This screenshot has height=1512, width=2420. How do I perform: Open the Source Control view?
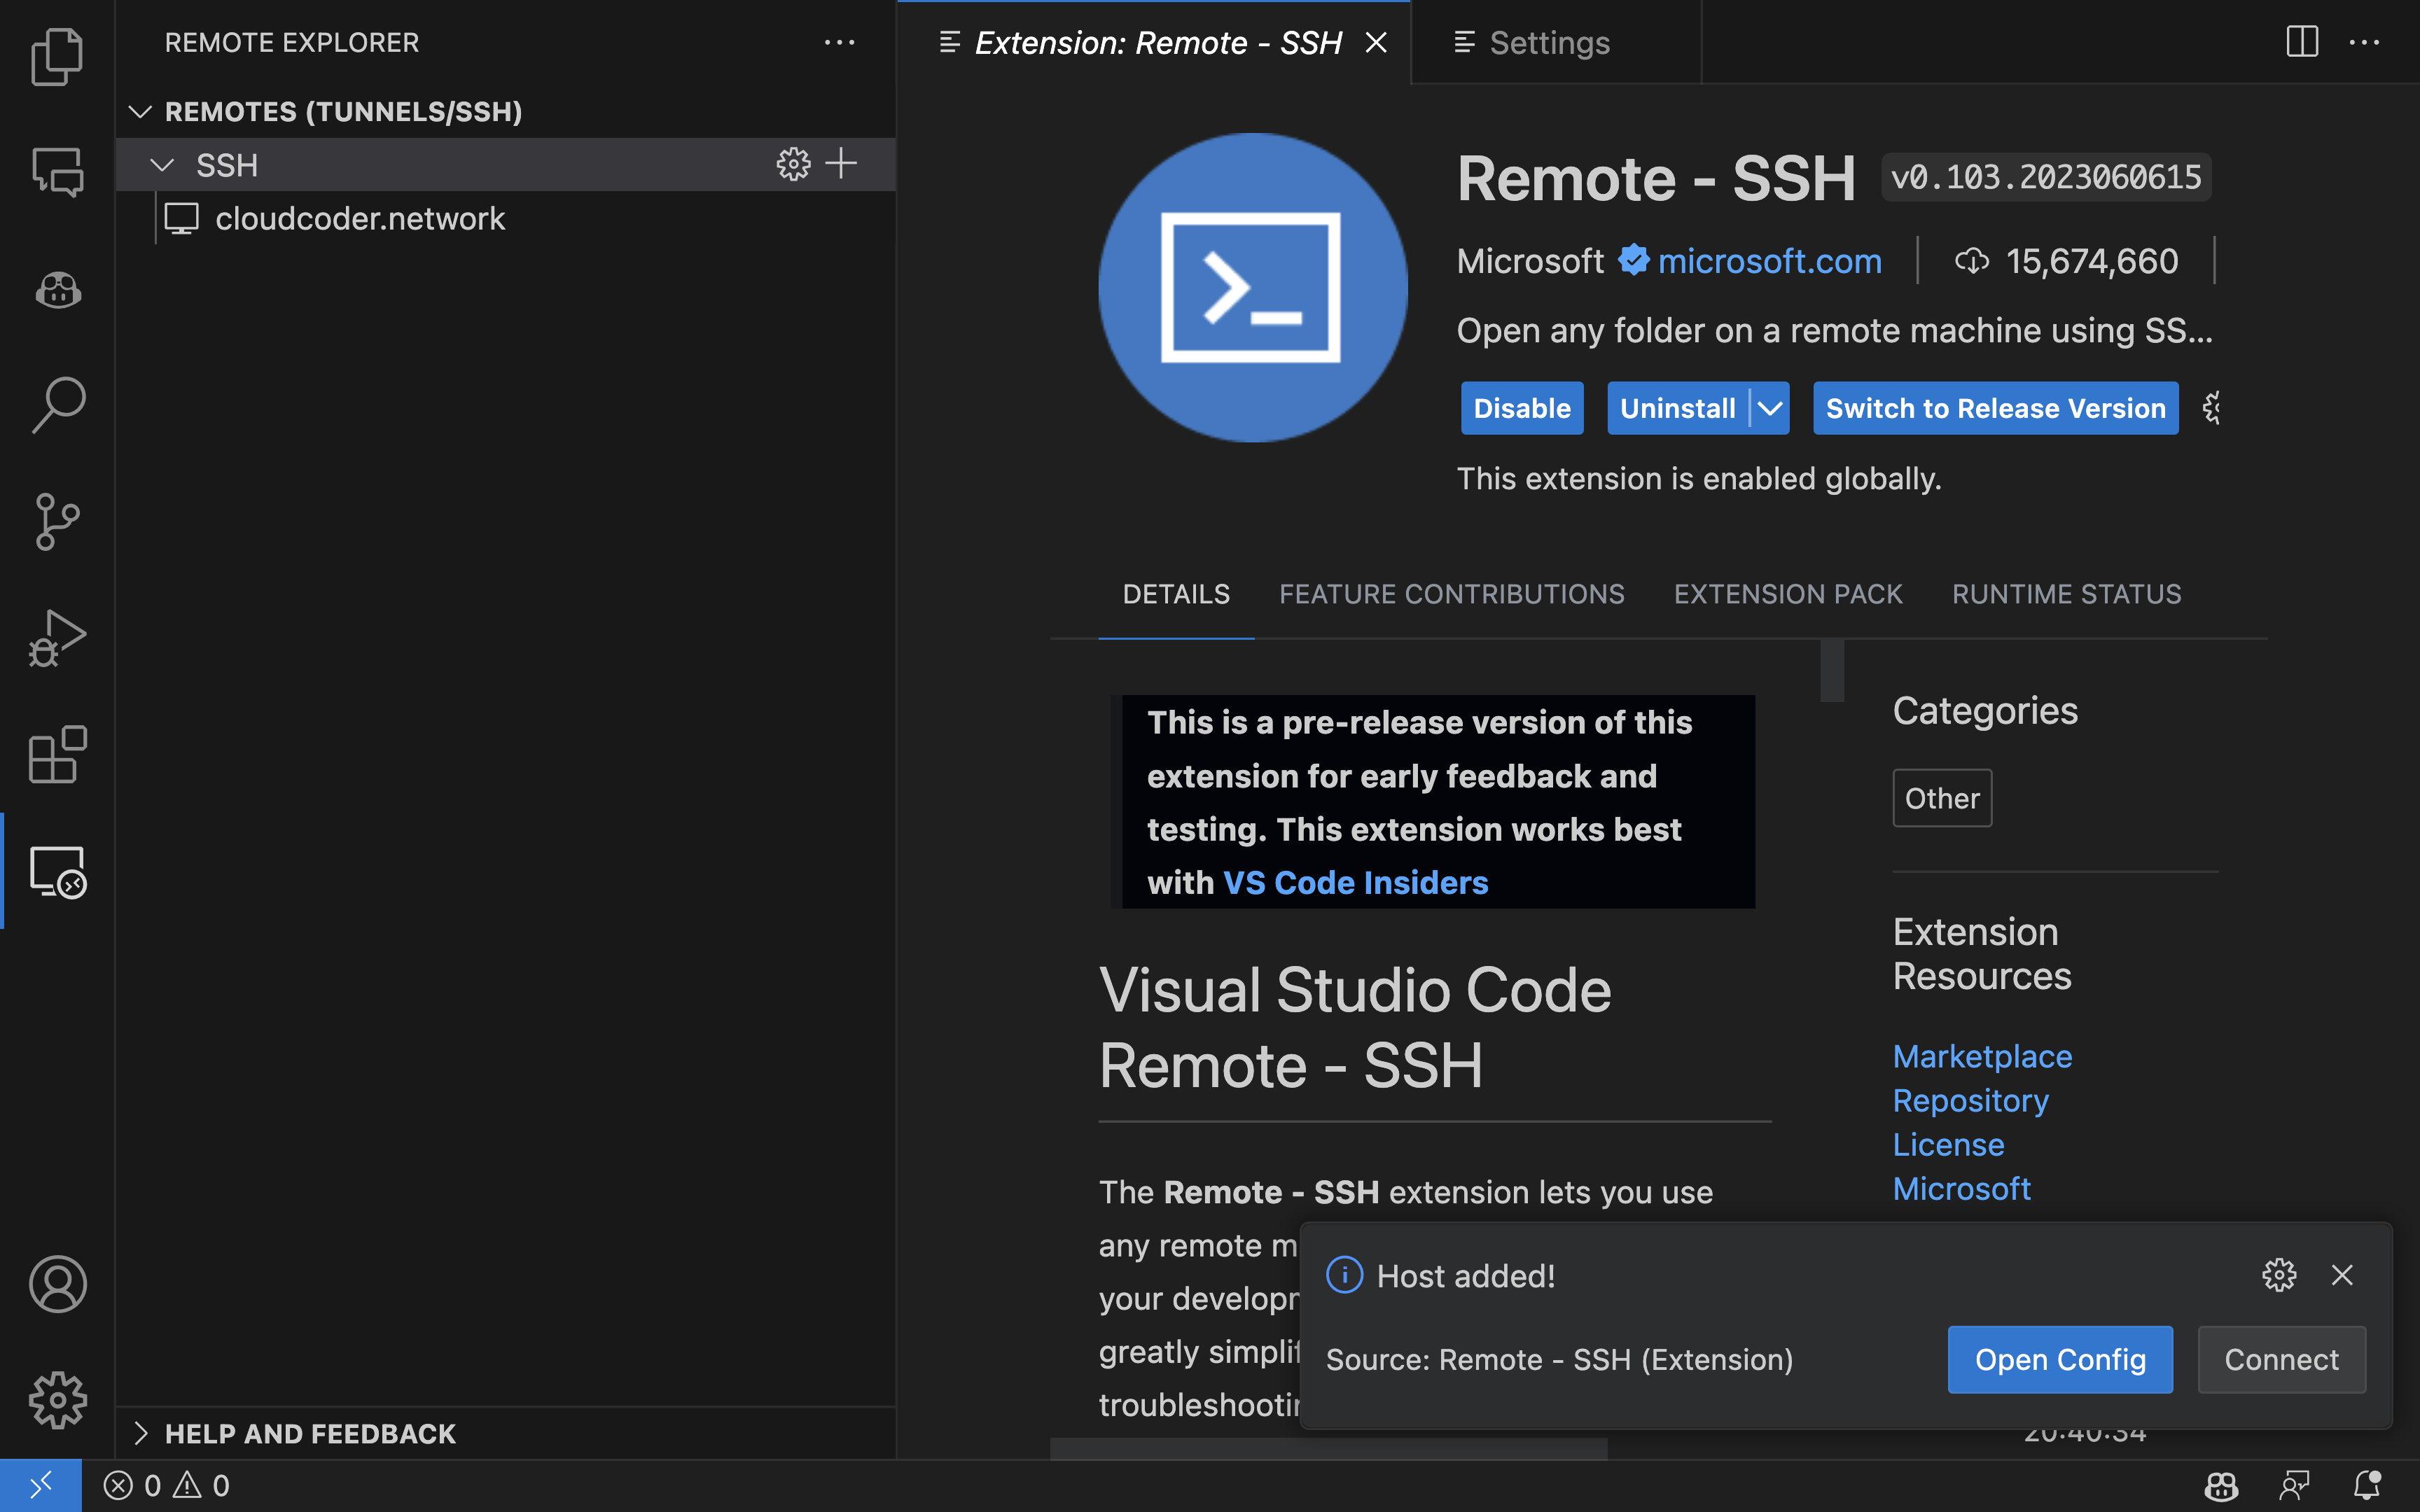[57, 521]
